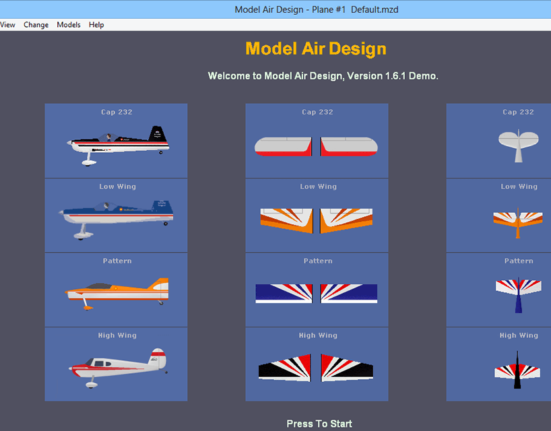
Task: Choose the Pattern blue tail thumbnail
Action: [499, 290]
